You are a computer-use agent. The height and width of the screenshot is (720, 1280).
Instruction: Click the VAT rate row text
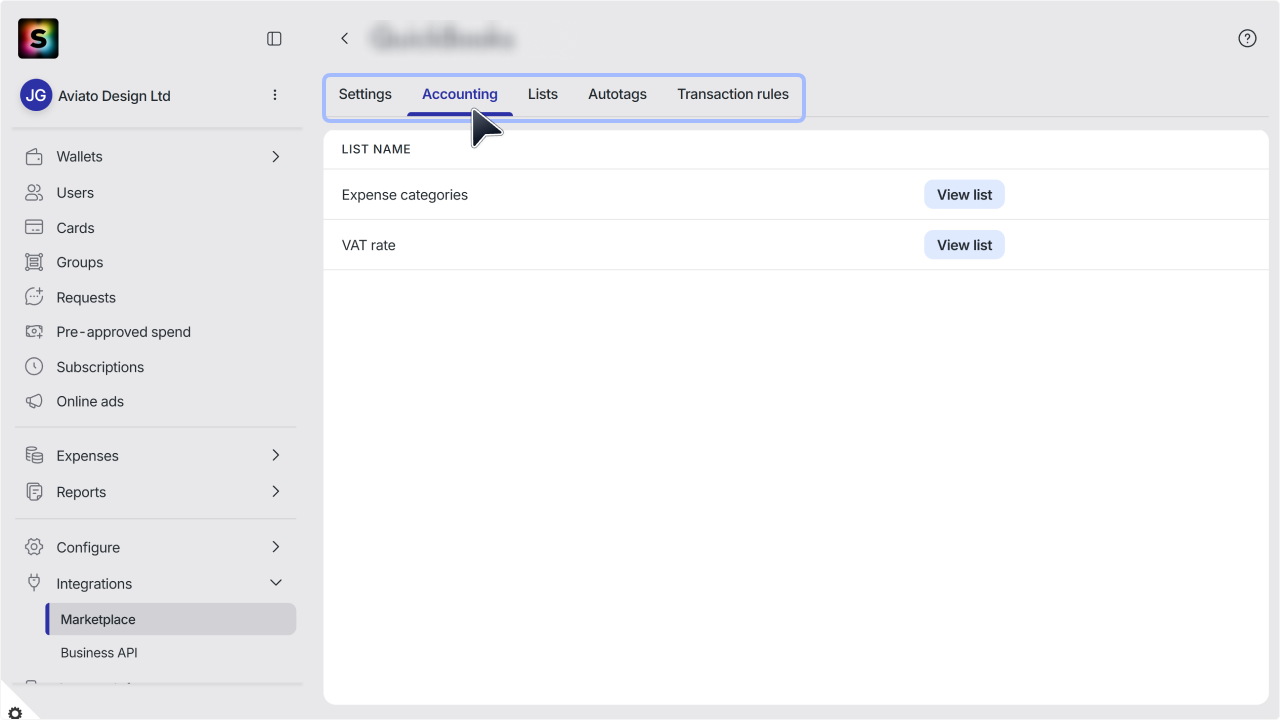point(369,245)
